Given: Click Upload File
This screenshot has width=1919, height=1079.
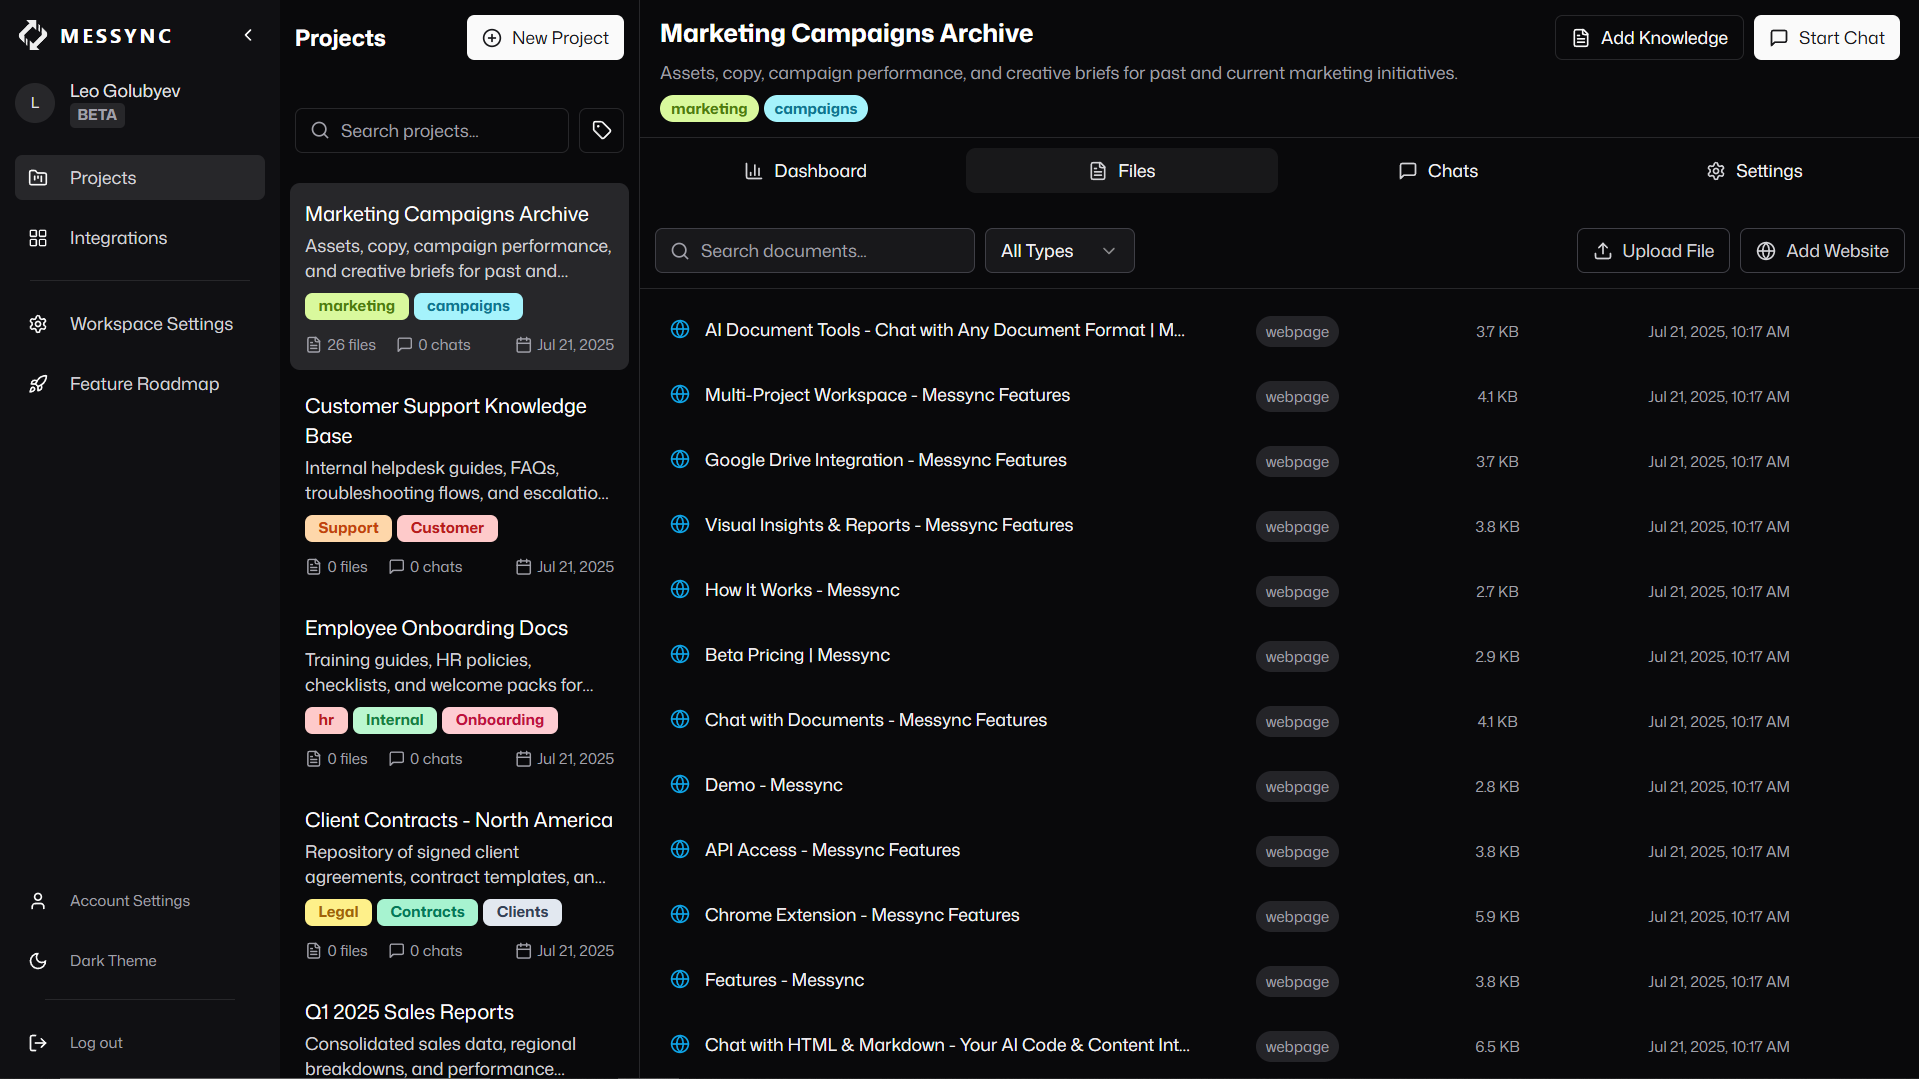Looking at the screenshot, I should pyautogui.click(x=1653, y=251).
